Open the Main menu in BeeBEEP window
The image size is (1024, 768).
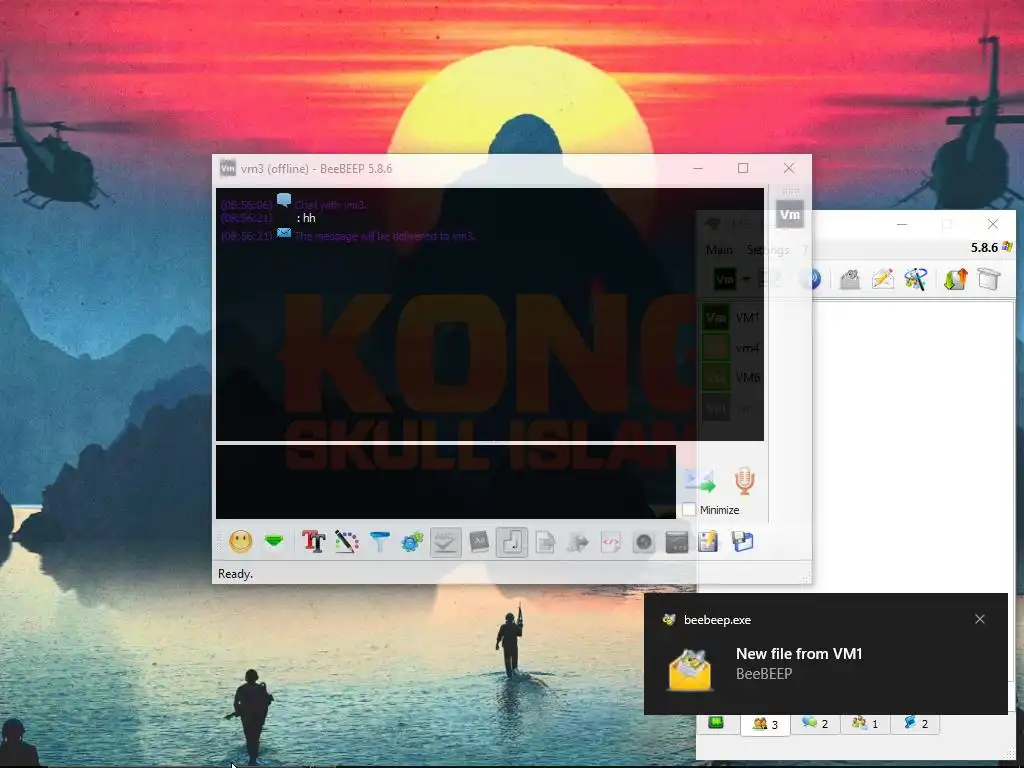tap(719, 249)
